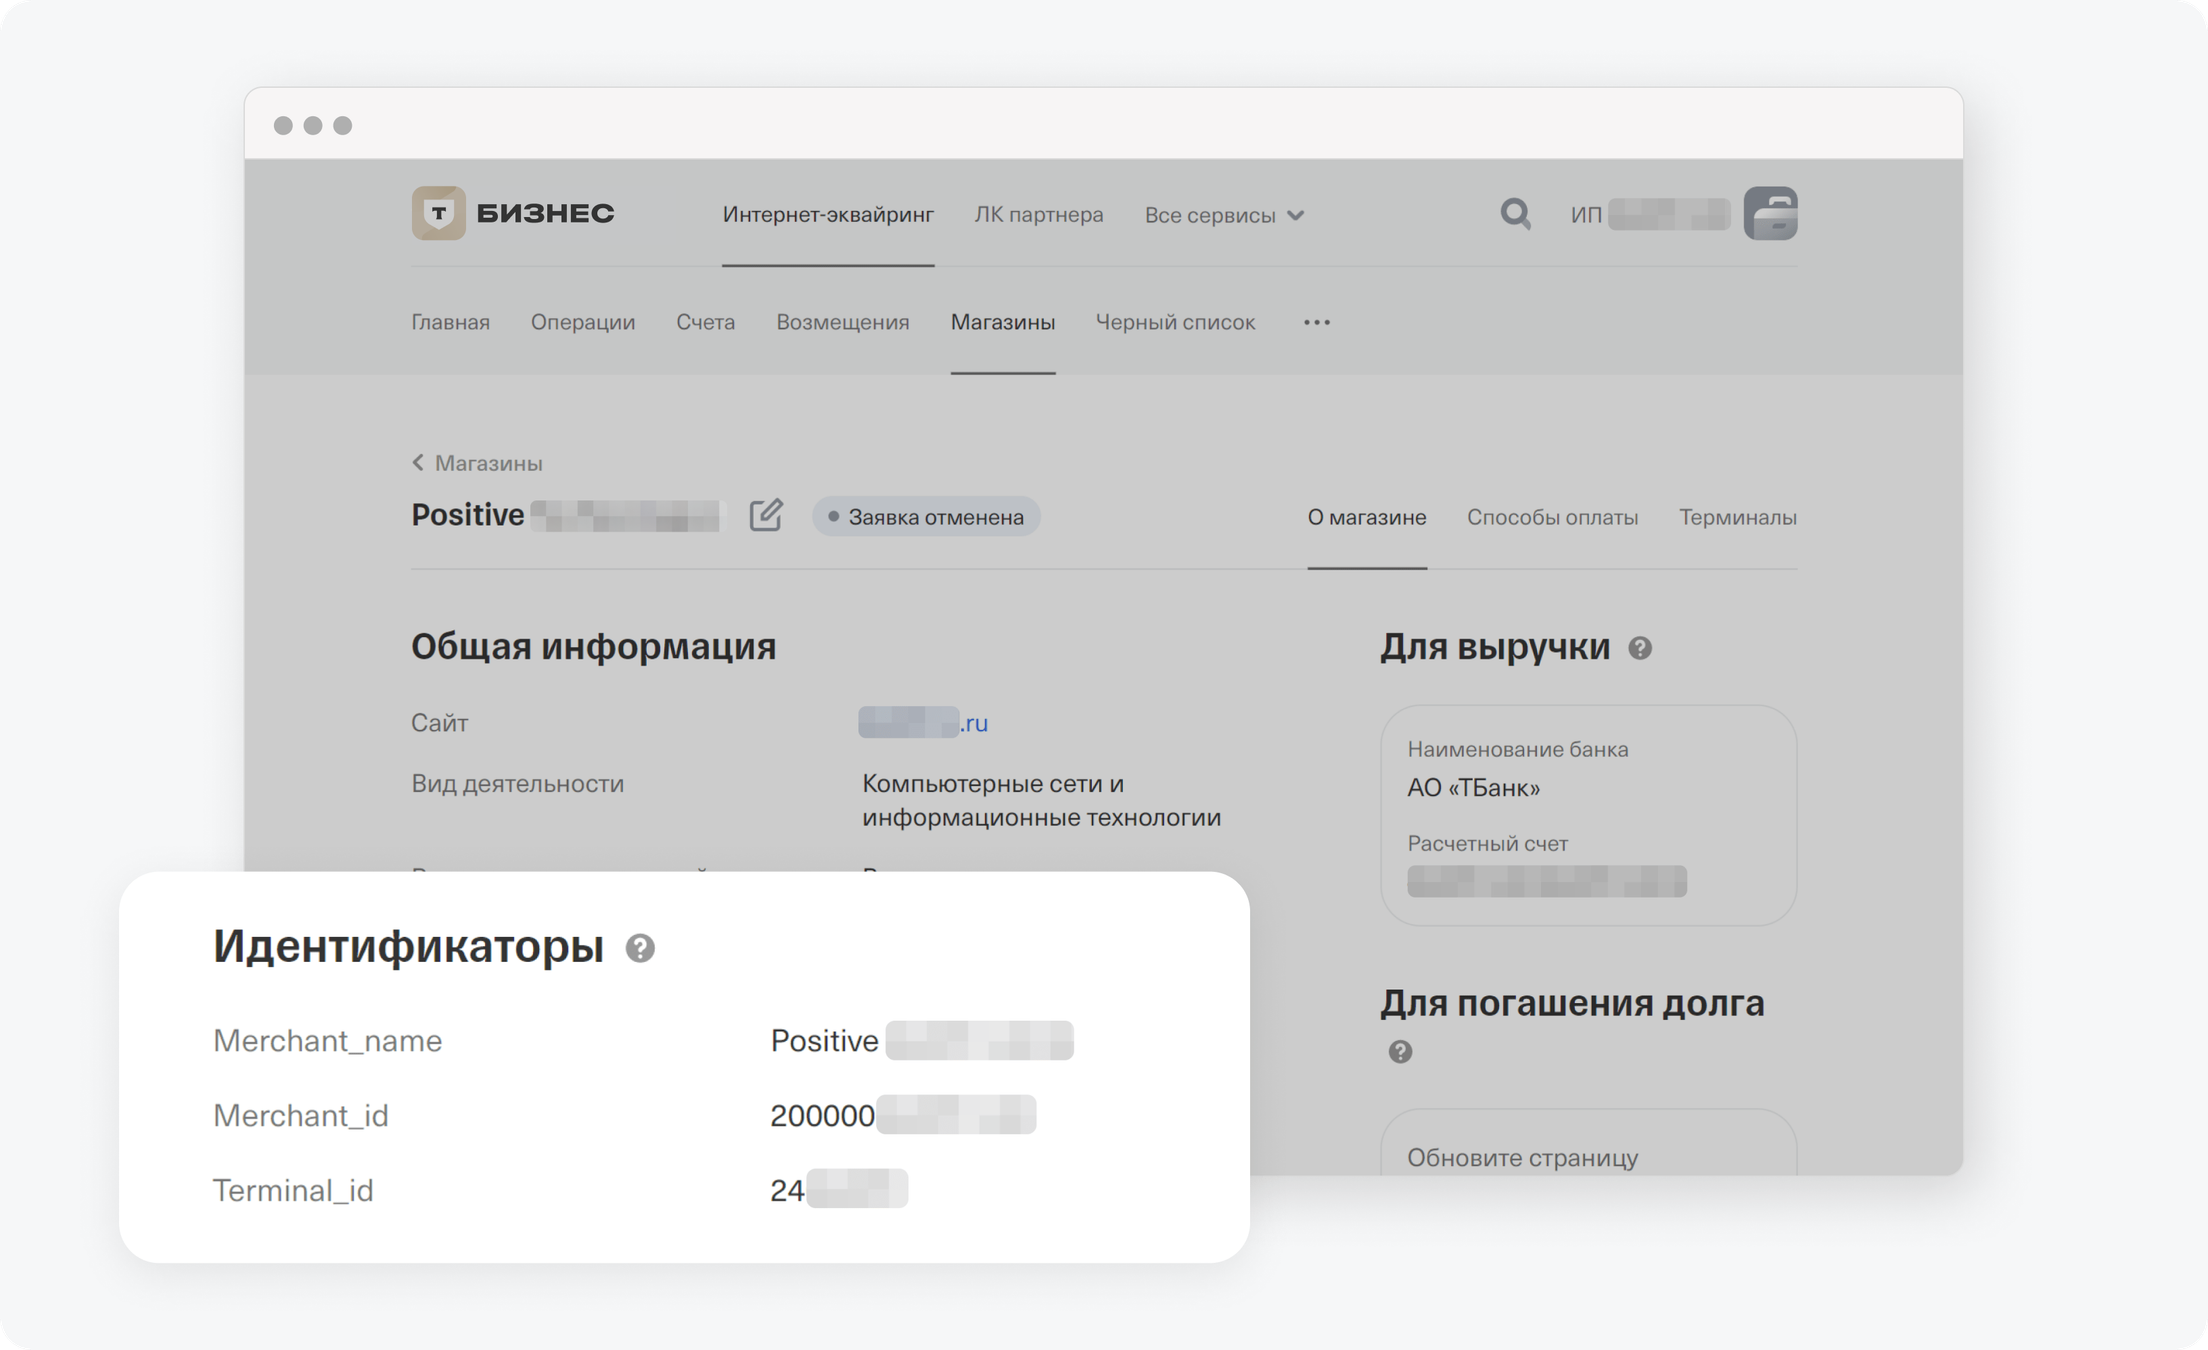Click the first window control dot

[x=283, y=125]
